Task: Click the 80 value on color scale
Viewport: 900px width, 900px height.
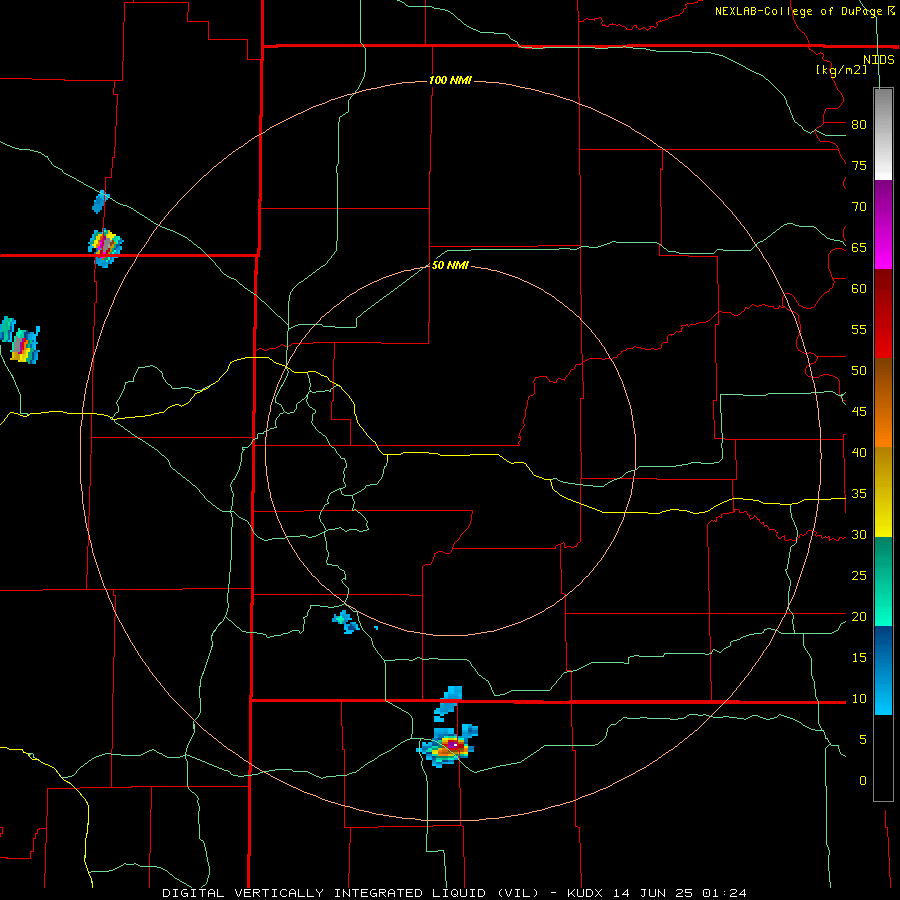Action: 859,125
